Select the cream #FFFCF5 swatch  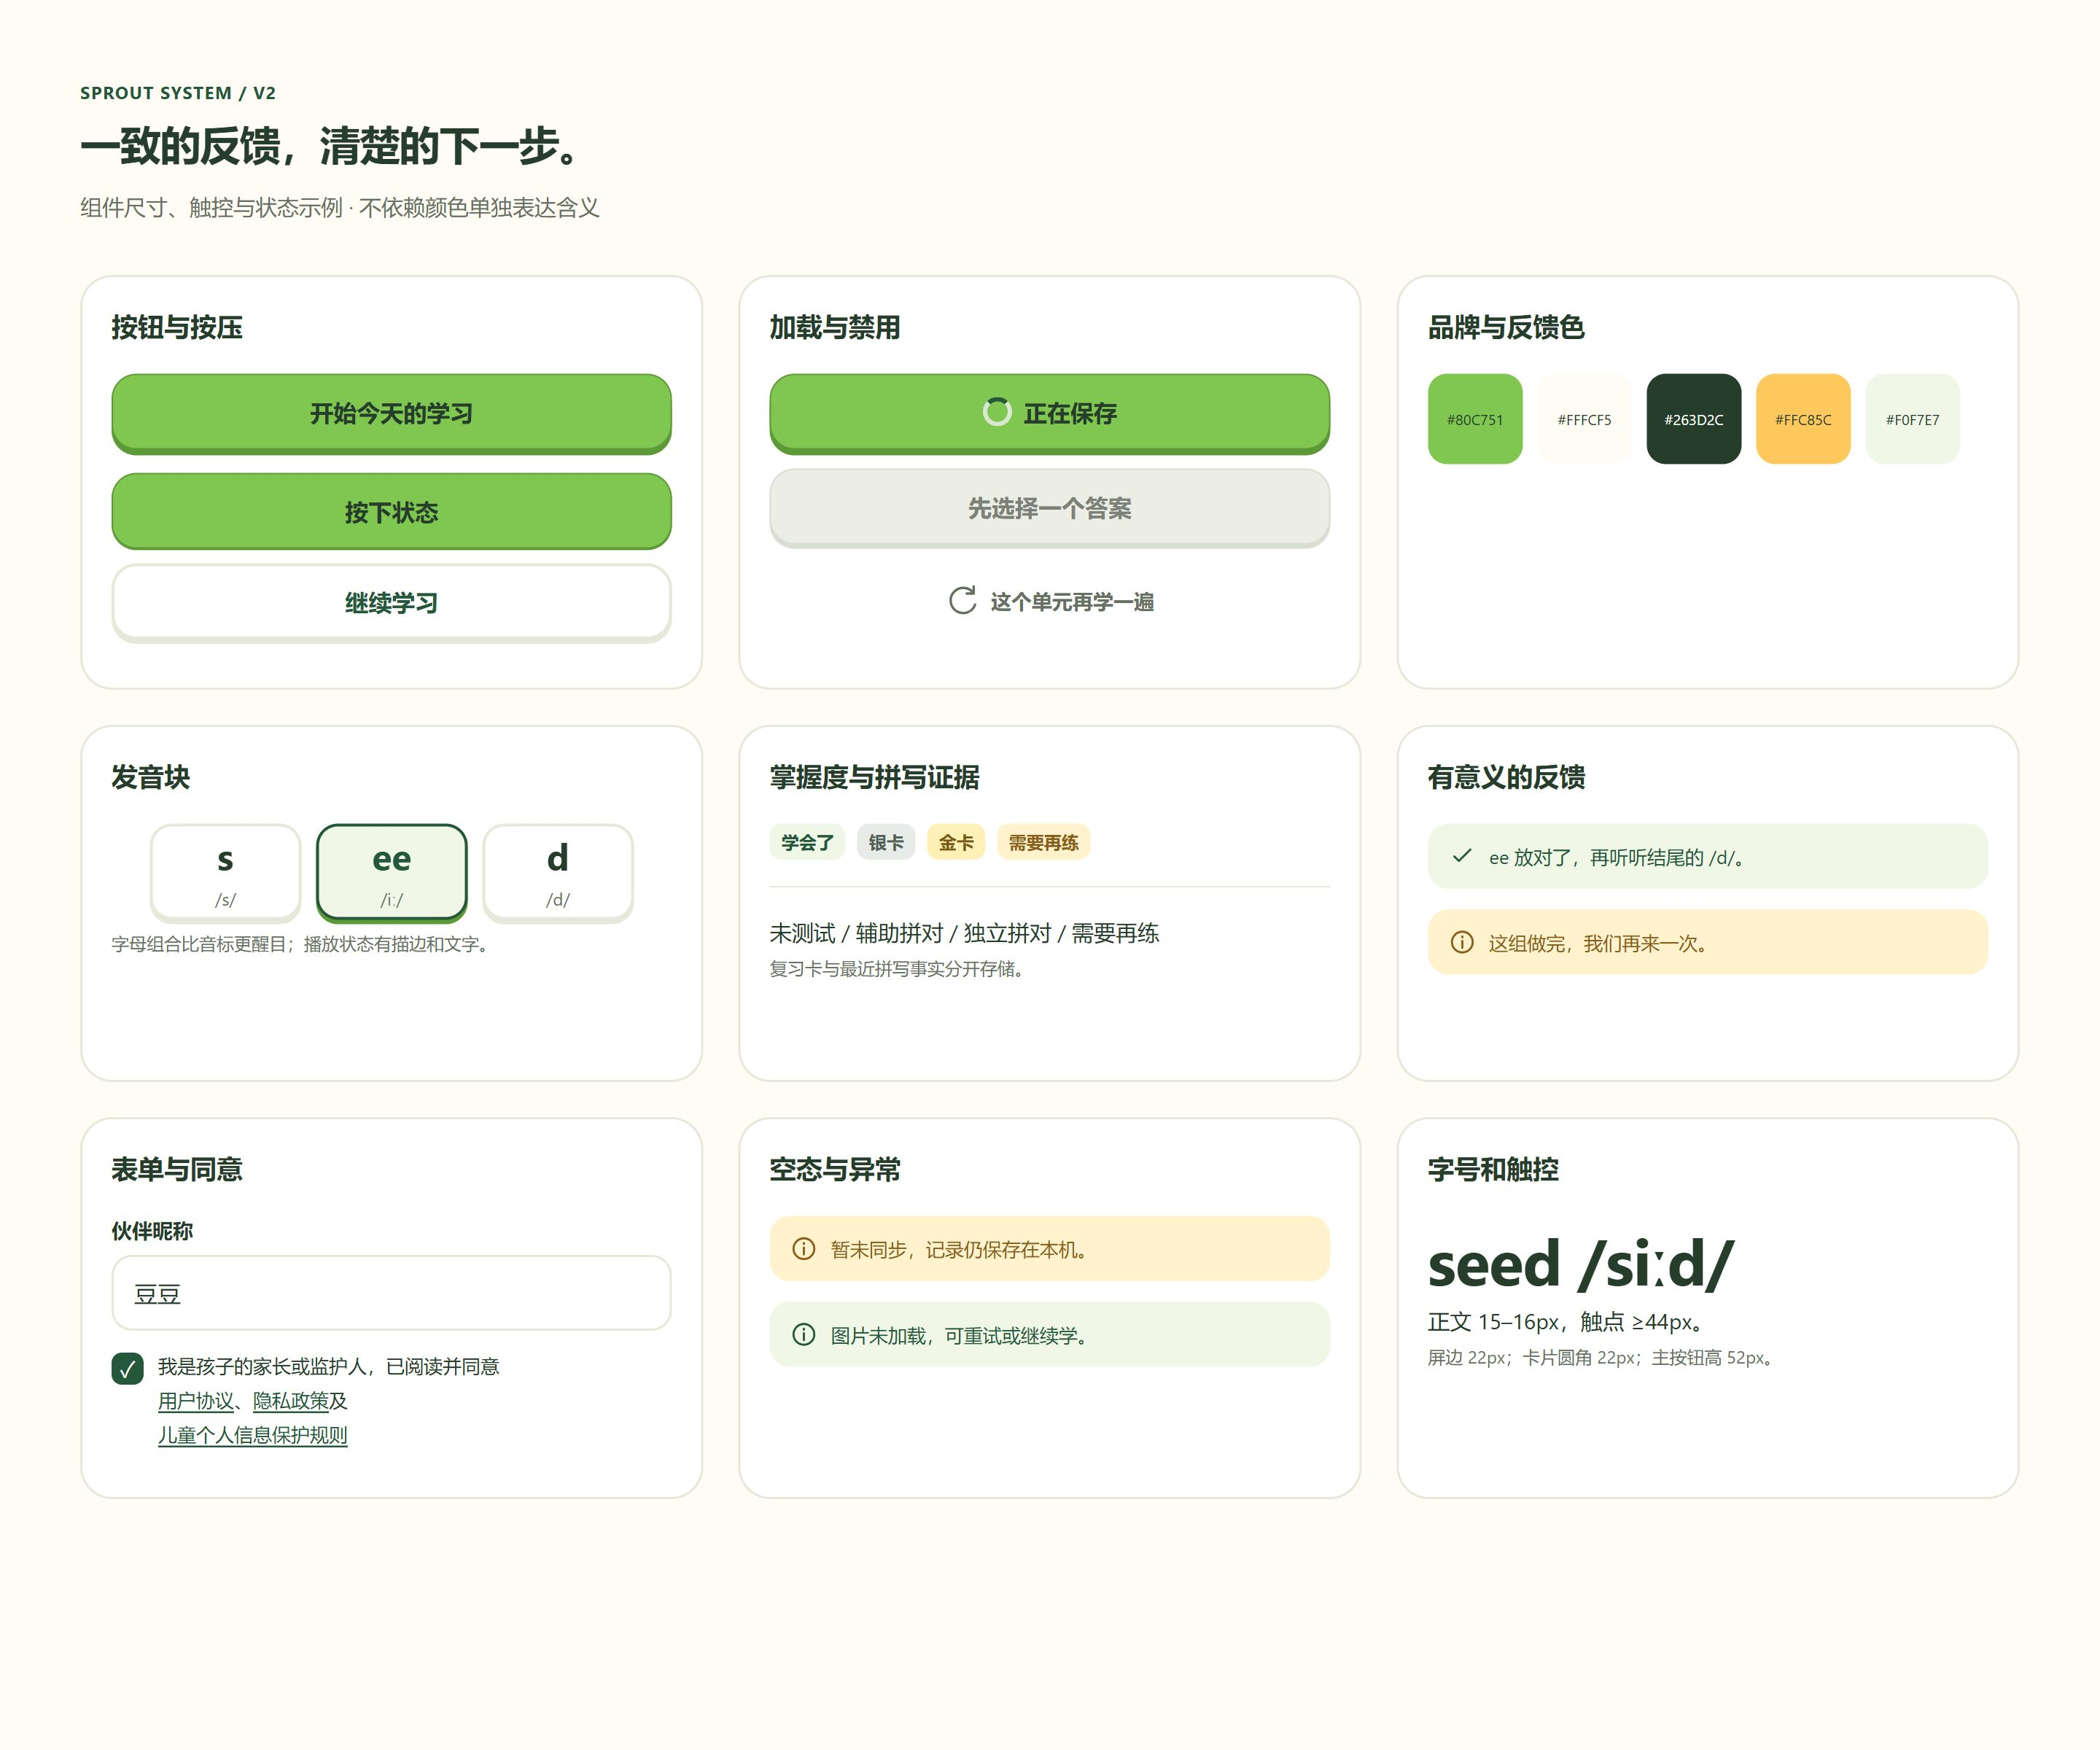[1584, 419]
